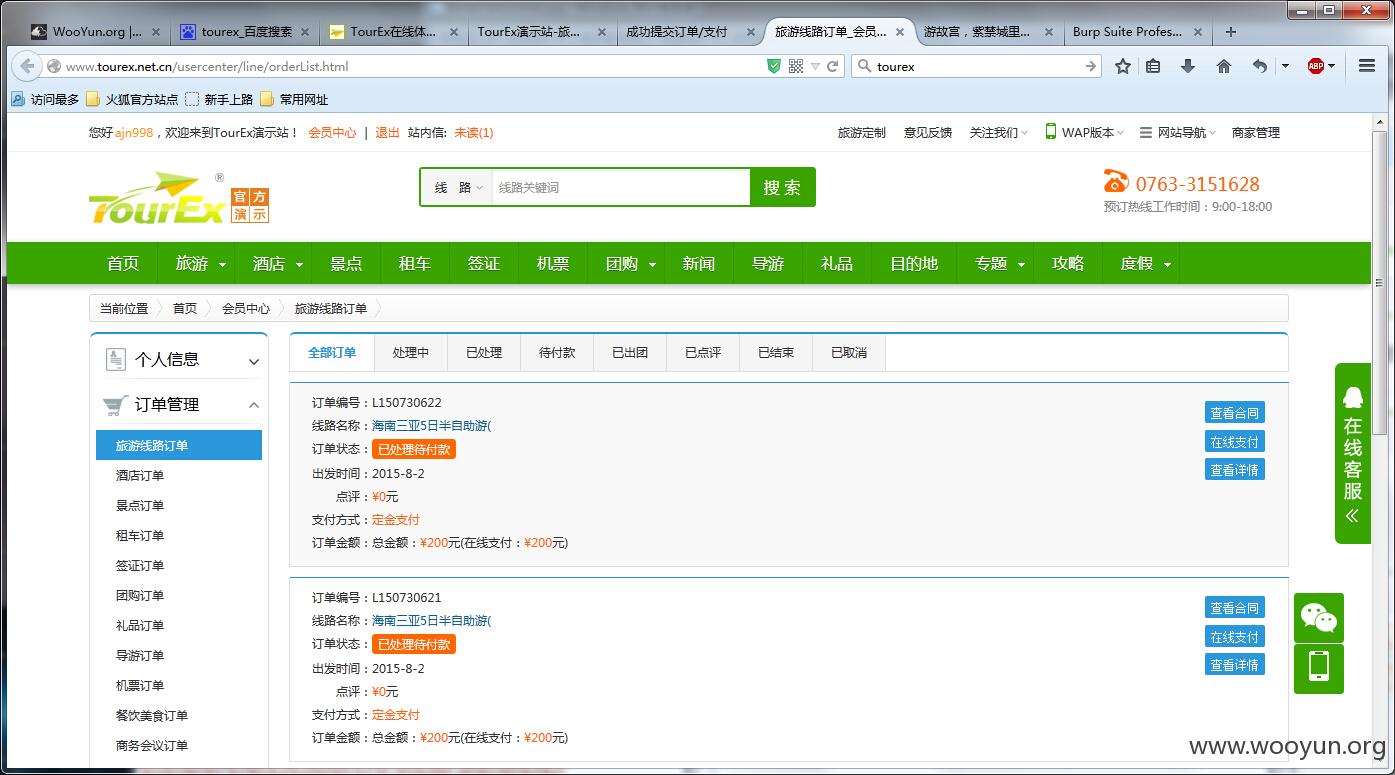Switch to the tourex_百度搜索 browser tab

[x=245, y=32]
